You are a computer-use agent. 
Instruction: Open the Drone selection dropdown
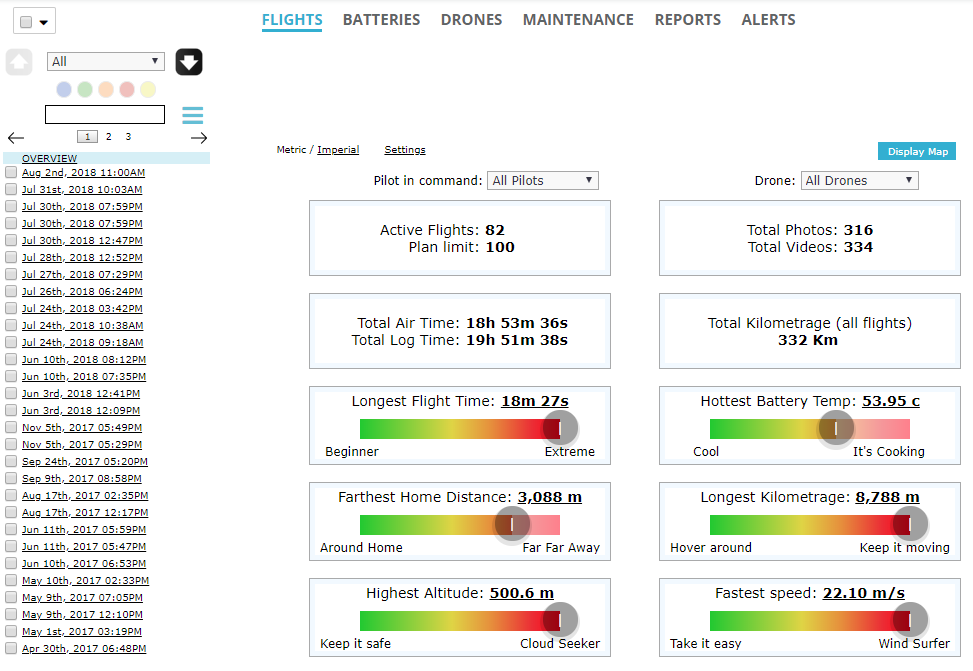(859, 181)
